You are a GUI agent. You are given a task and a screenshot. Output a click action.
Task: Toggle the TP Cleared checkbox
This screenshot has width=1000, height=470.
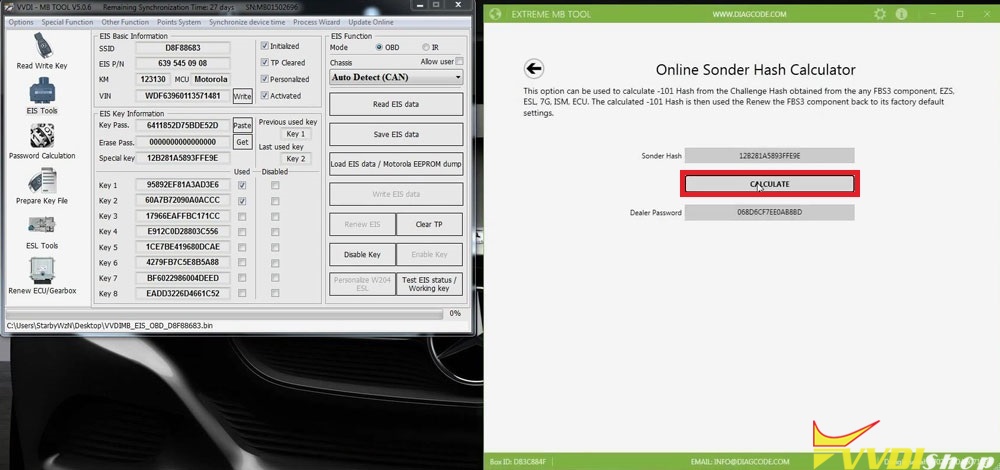[265, 62]
